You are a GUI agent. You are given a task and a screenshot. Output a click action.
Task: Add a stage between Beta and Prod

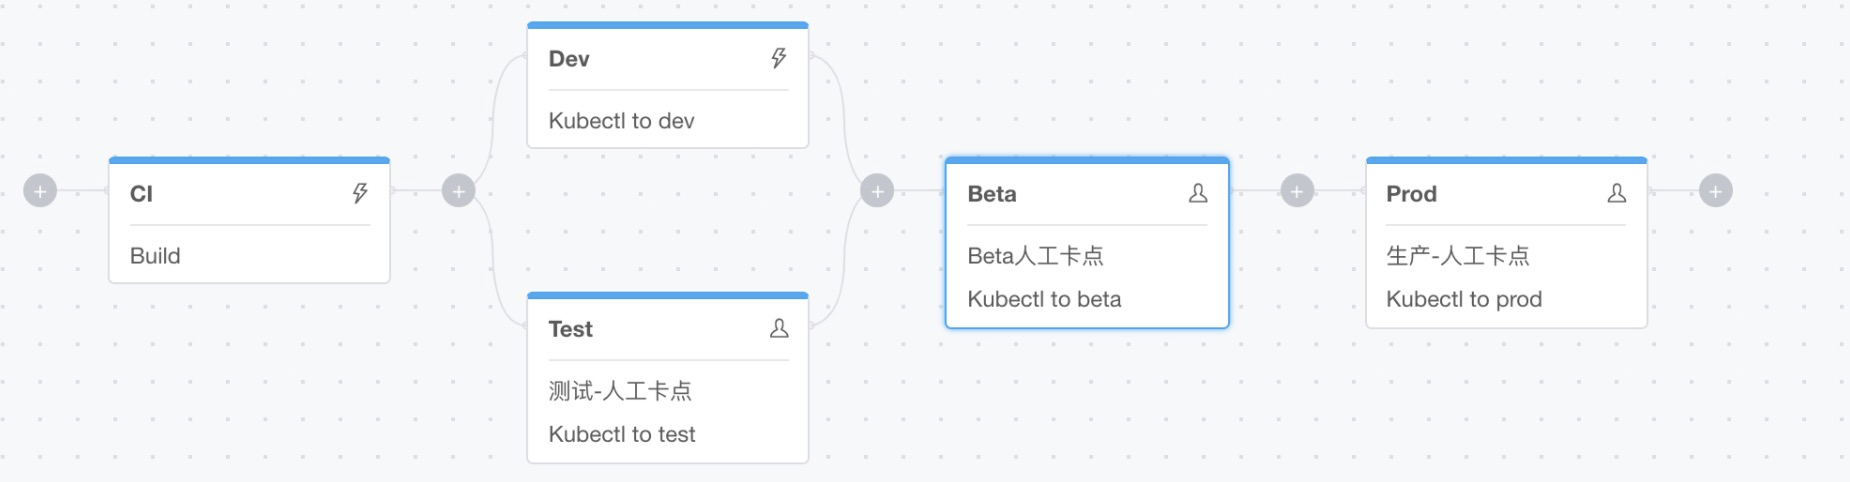pos(1297,191)
